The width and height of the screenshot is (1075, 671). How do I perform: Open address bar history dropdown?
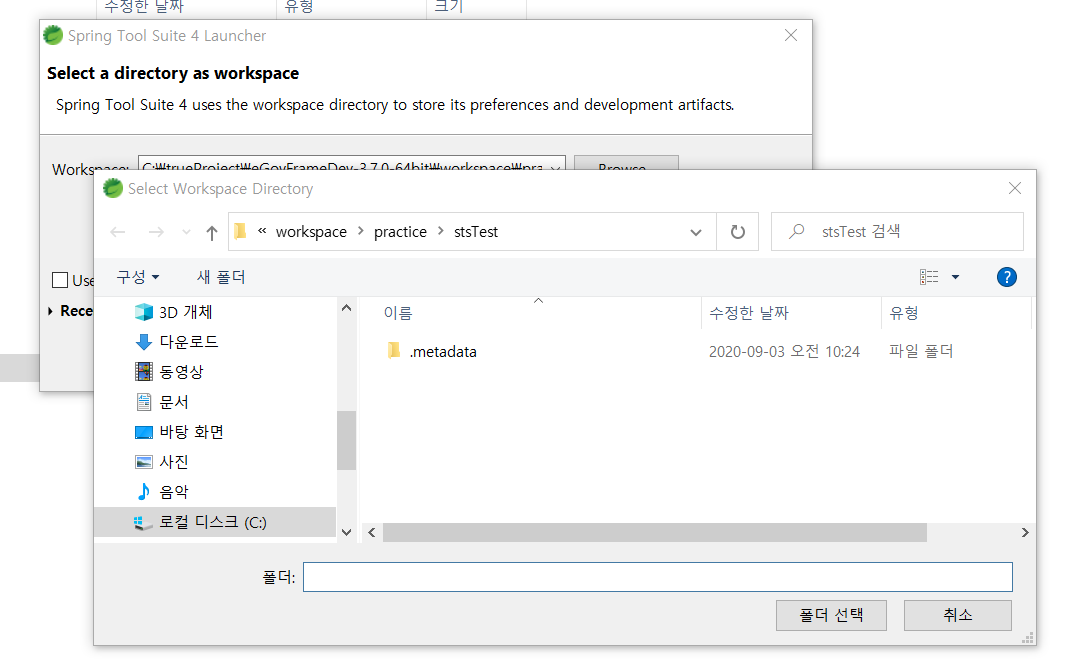click(696, 232)
